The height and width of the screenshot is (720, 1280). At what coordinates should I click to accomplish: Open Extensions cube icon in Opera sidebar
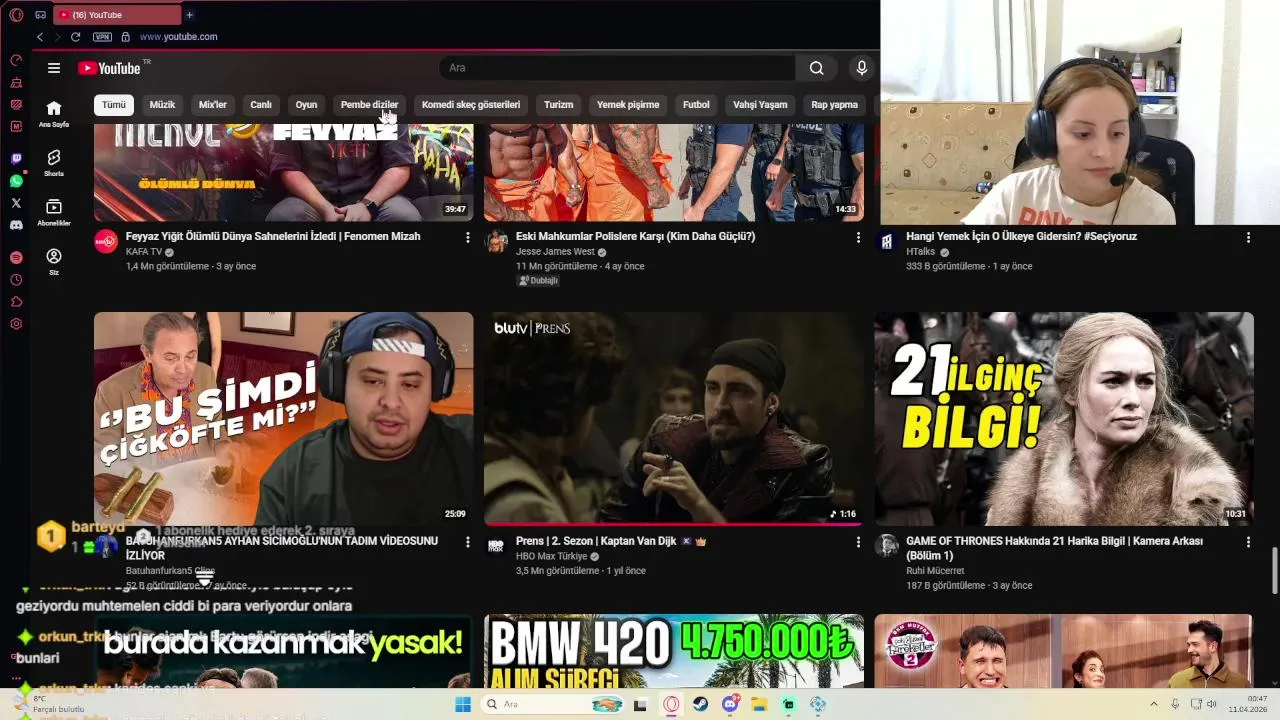16,302
